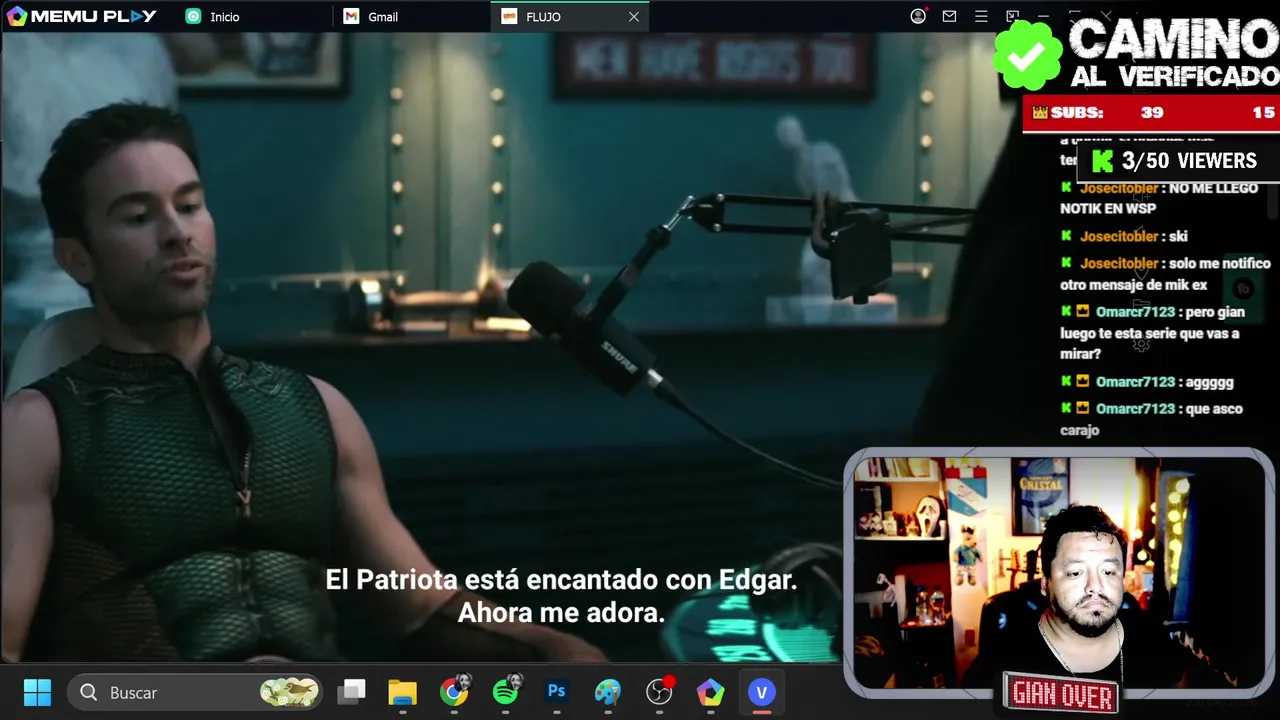This screenshot has height=720, width=1280.
Task: Open Task View from the taskbar
Action: pyautogui.click(x=351, y=692)
